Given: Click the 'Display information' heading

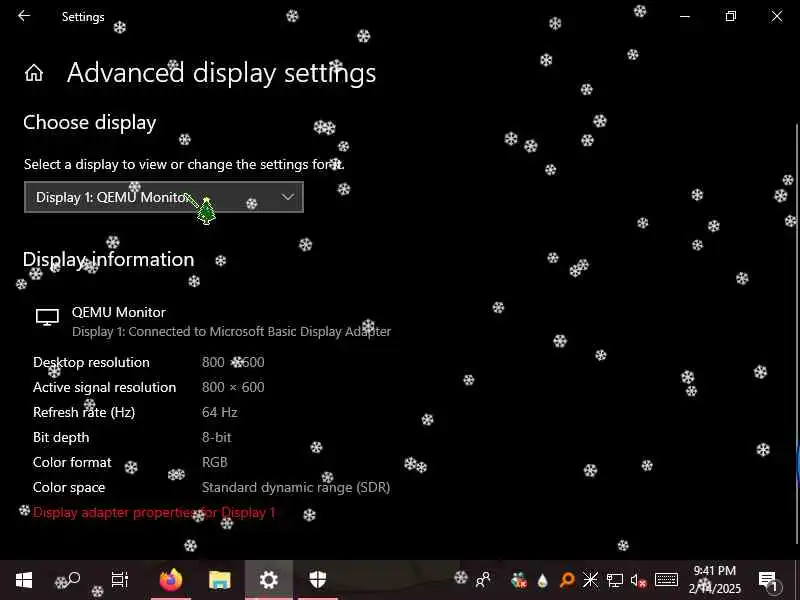Looking at the screenshot, I should click(x=109, y=260).
